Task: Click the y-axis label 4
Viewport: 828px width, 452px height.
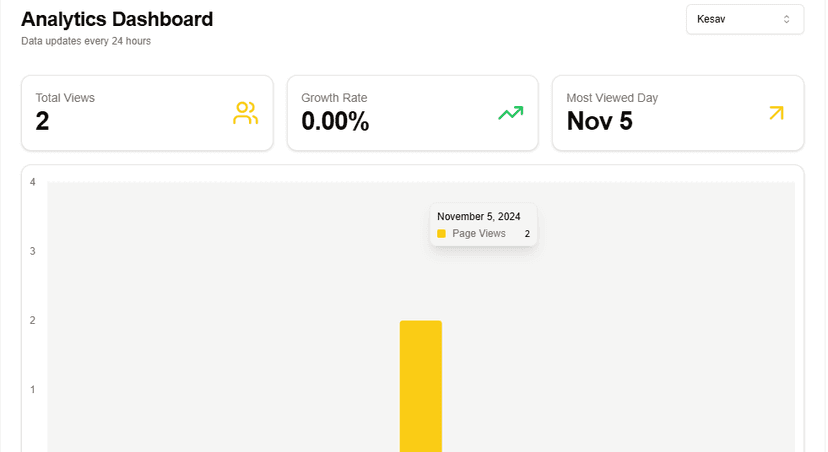Action: pyautogui.click(x=33, y=182)
